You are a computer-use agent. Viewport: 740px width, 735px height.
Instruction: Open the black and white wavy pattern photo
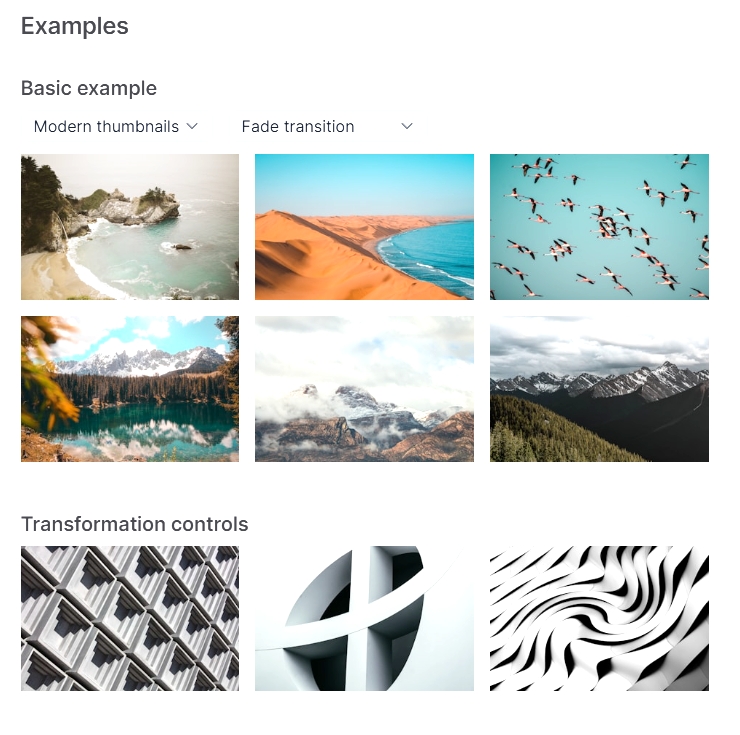click(x=599, y=618)
